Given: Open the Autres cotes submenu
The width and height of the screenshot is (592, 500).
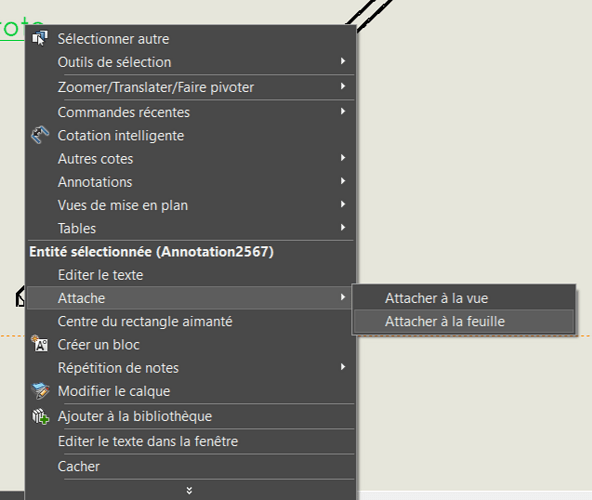Looking at the screenshot, I should coord(190,159).
